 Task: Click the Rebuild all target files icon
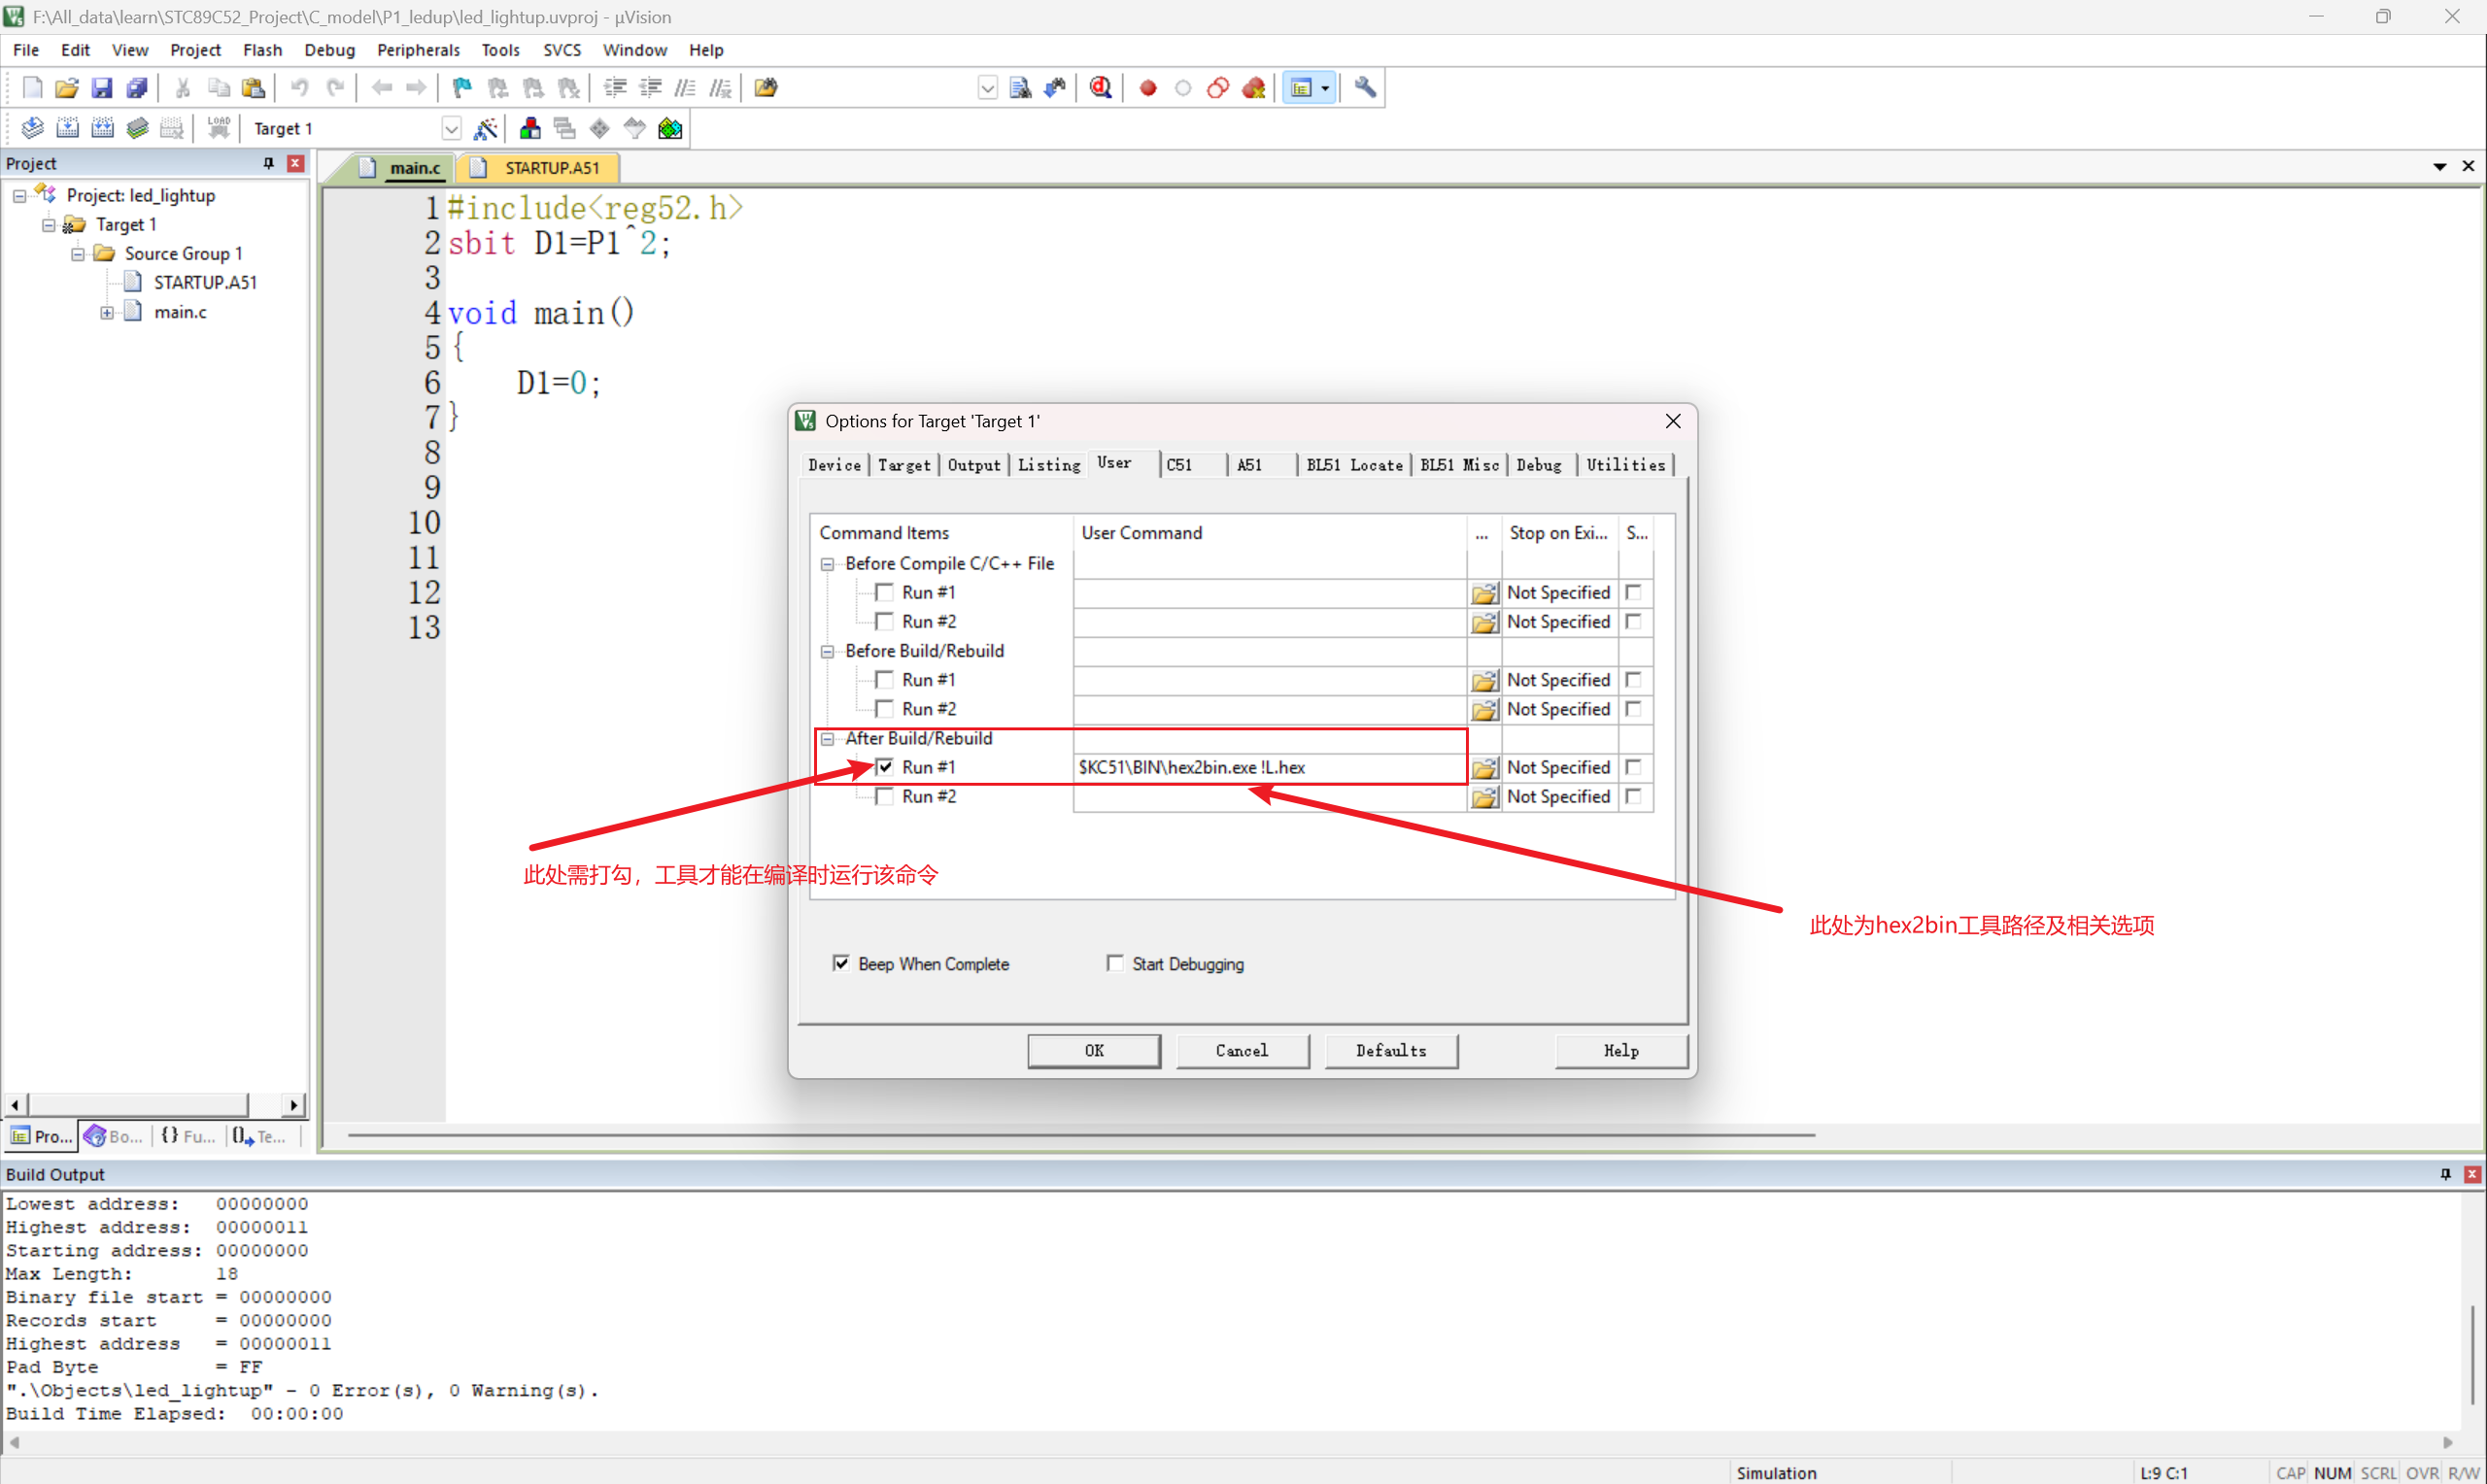(102, 129)
